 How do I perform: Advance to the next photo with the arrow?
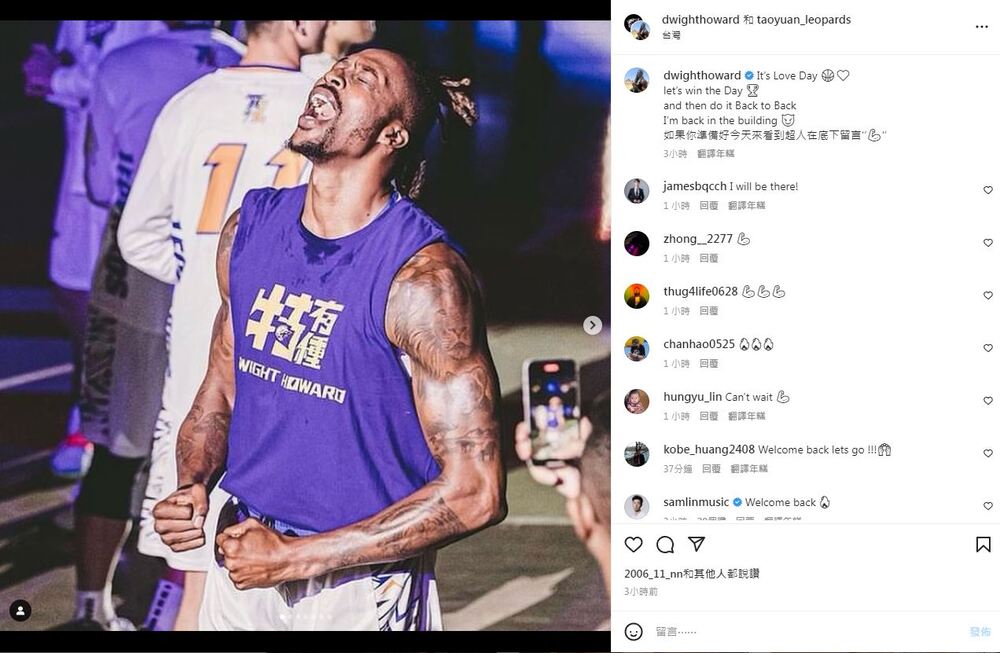pos(592,325)
